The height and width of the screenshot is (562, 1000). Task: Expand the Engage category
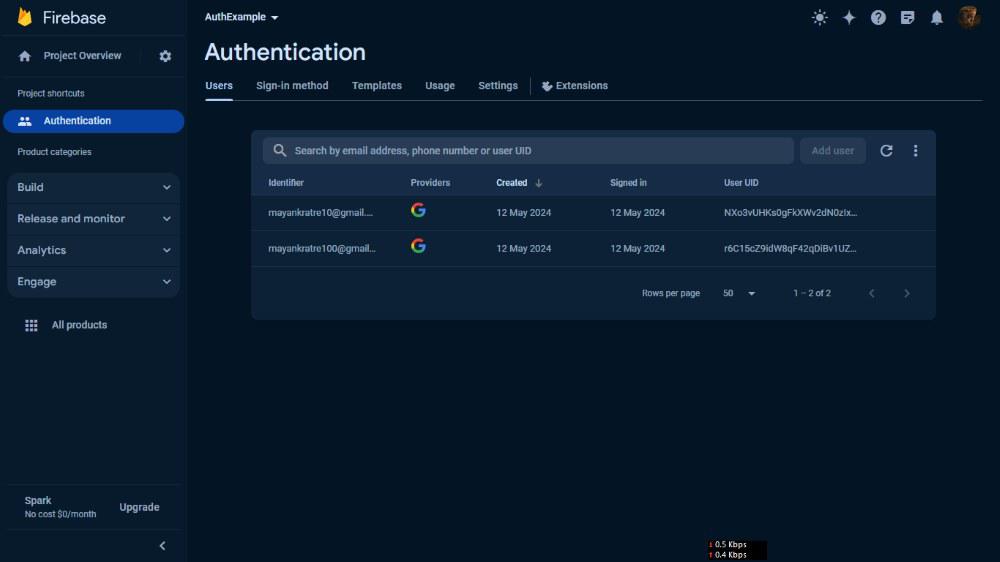click(94, 281)
